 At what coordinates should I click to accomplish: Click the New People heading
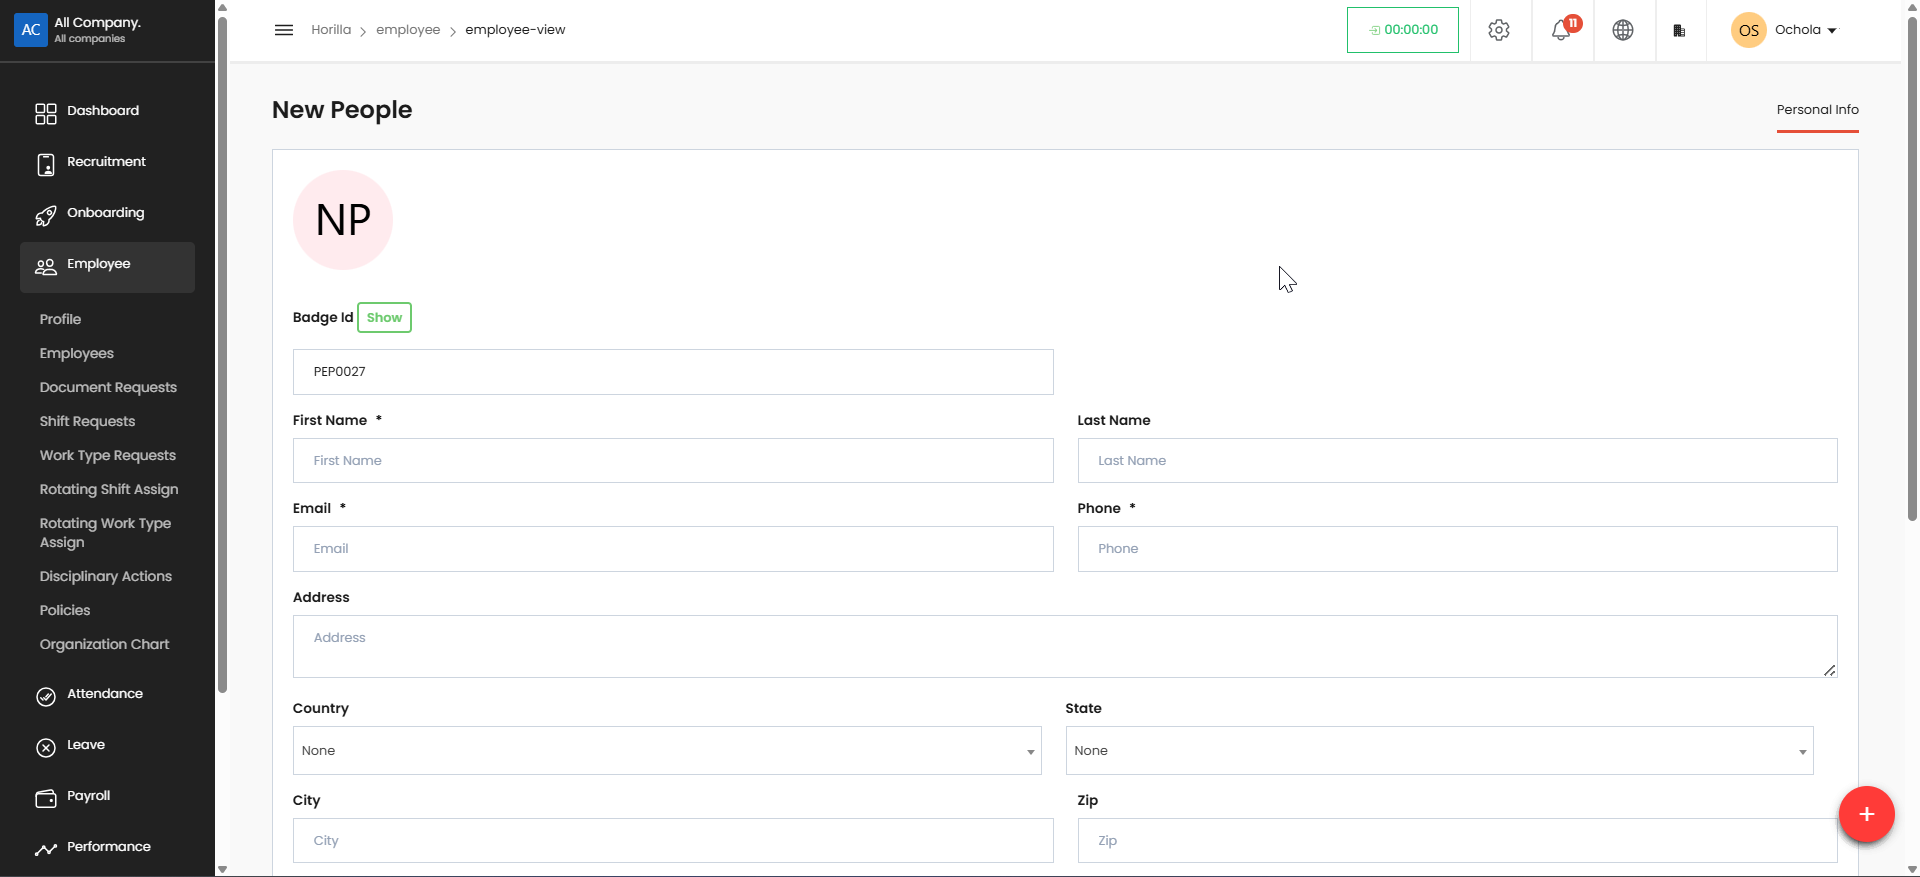342,110
